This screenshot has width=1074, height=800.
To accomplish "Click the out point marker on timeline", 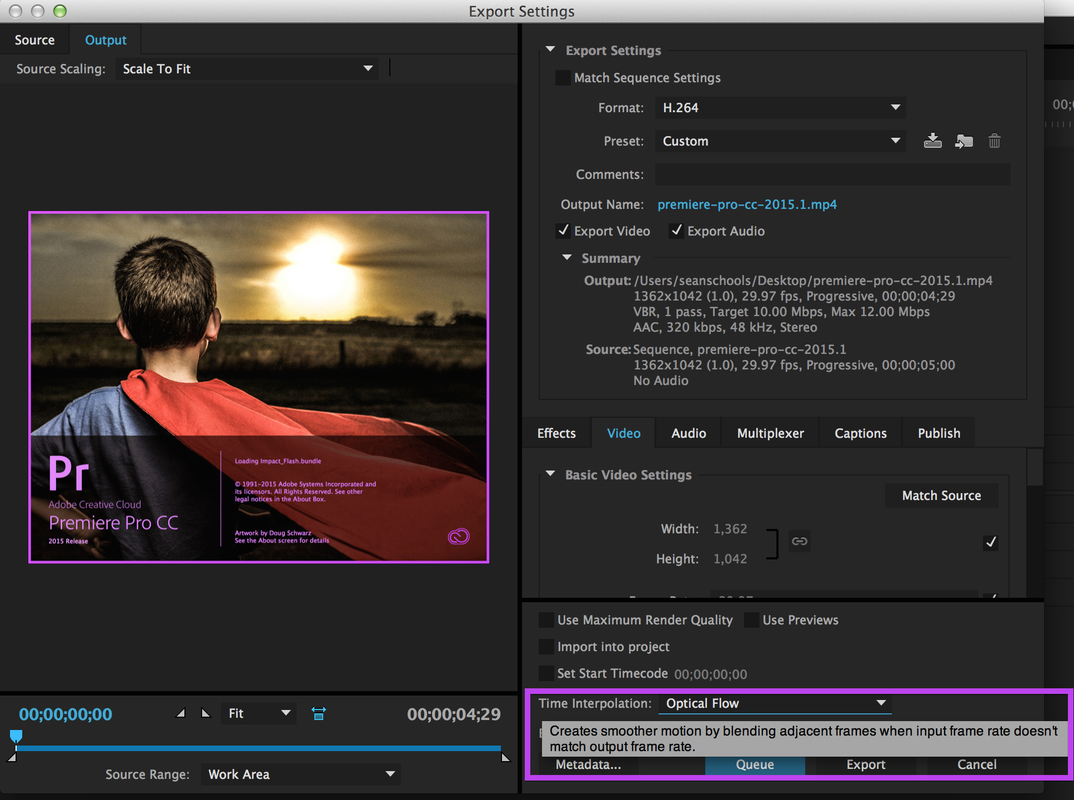I will 505,757.
